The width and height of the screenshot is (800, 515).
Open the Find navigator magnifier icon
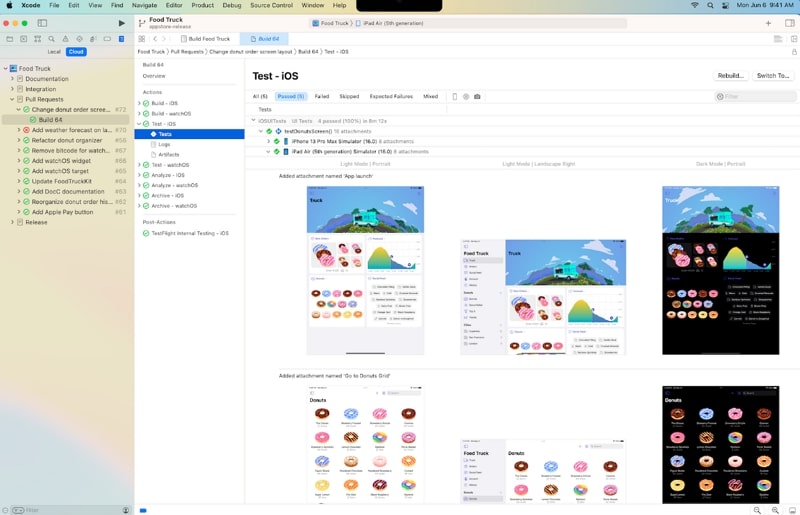pos(52,39)
